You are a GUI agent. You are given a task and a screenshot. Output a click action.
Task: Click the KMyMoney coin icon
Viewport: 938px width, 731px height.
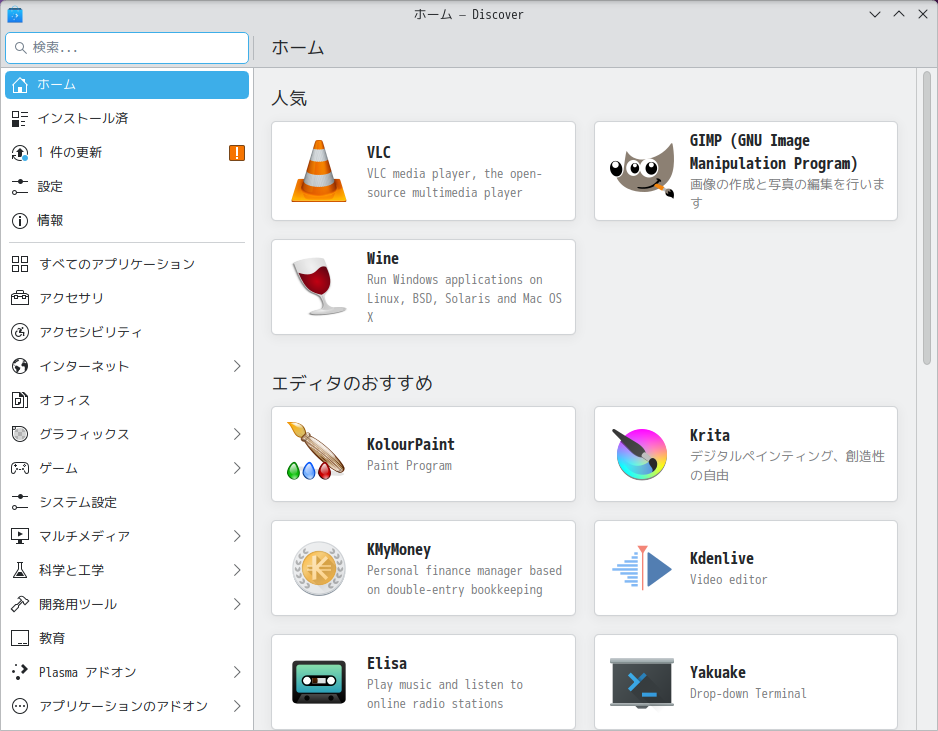pos(319,568)
